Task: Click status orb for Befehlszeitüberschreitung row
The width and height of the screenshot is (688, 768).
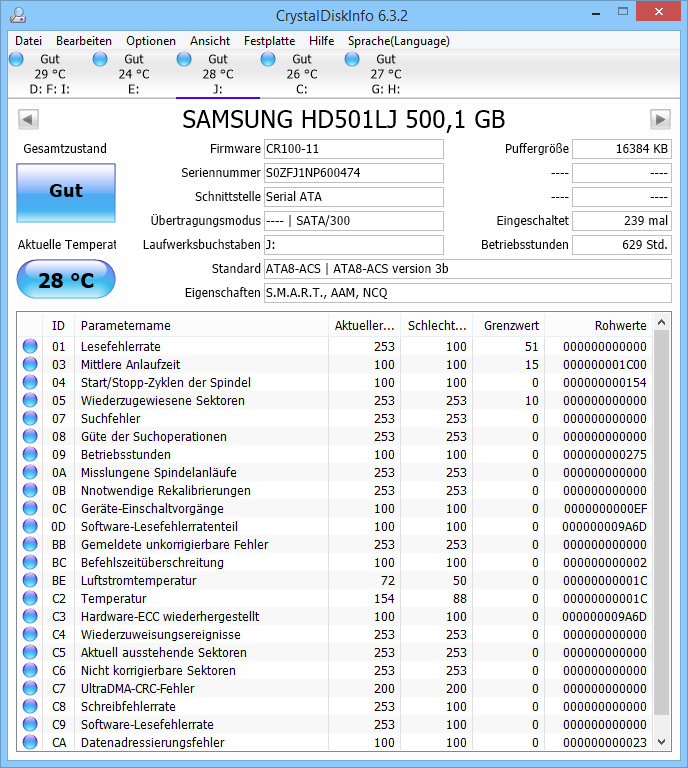Action: point(30,562)
